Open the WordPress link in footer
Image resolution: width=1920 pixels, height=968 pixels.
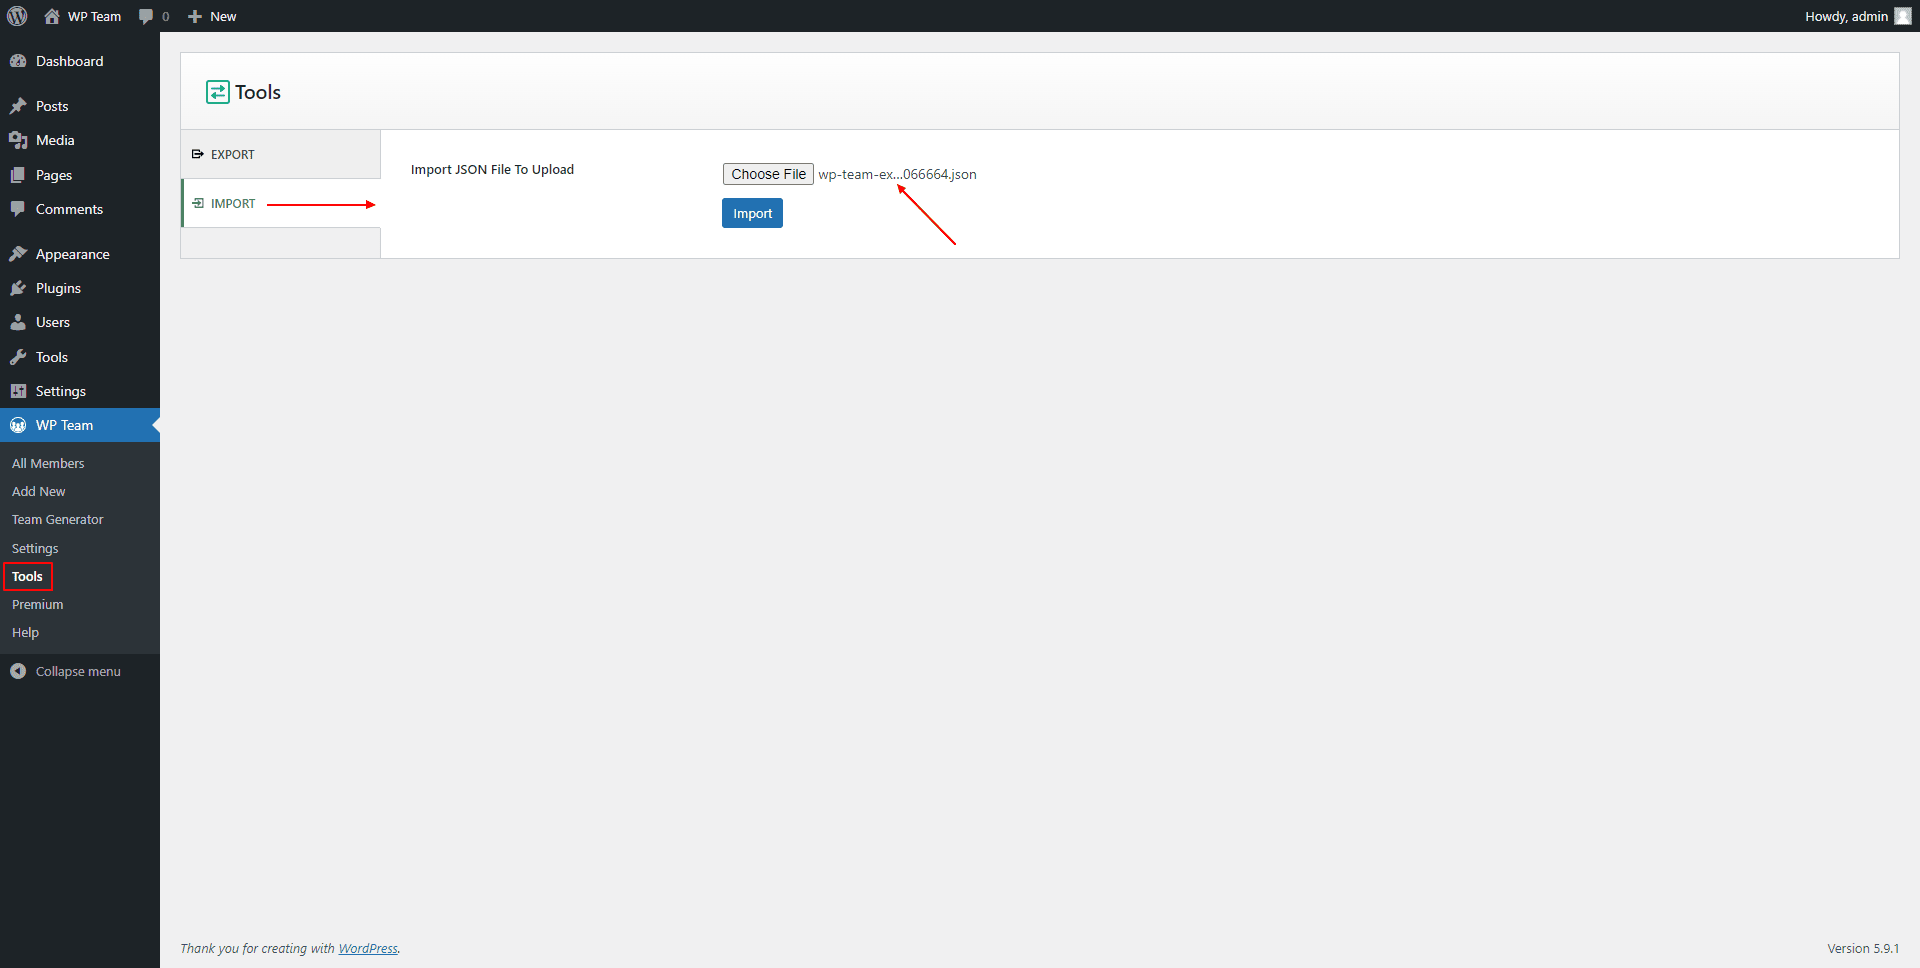point(368,949)
